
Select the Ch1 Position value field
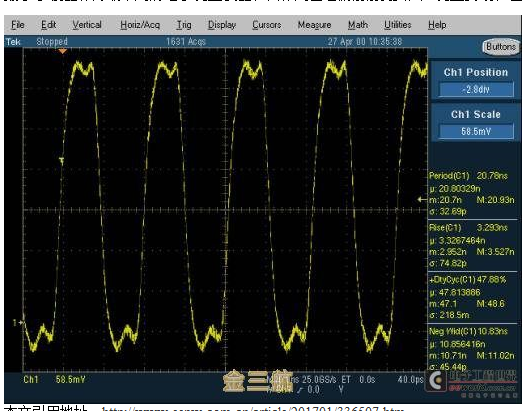point(476,89)
